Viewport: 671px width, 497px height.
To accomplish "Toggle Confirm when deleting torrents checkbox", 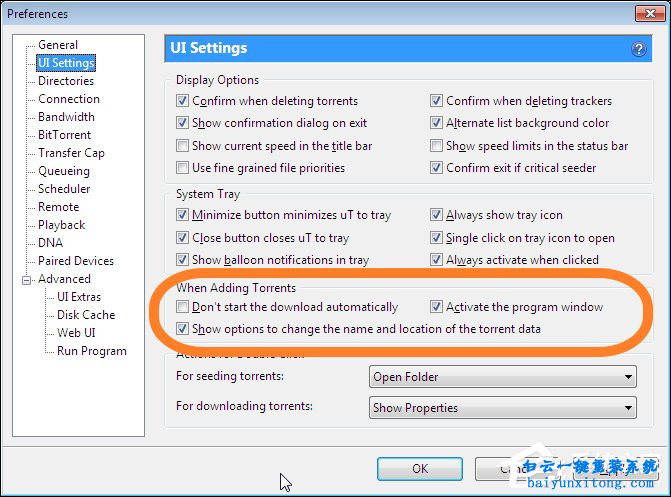I will (182, 101).
